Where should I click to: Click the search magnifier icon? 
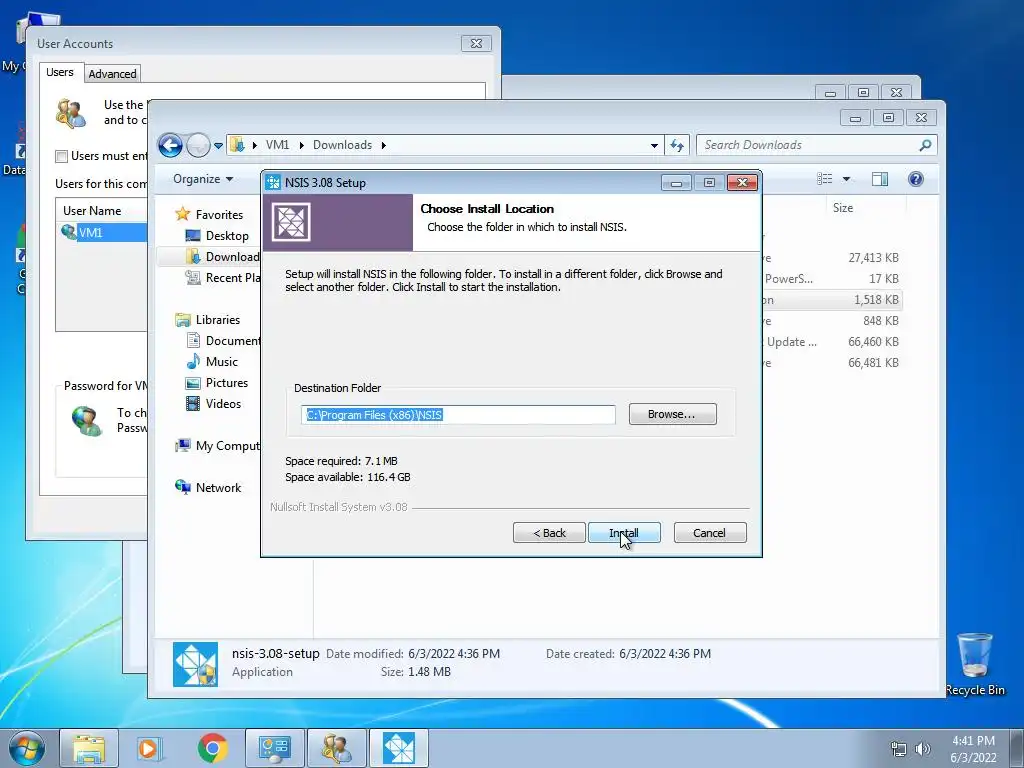tap(925, 145)
